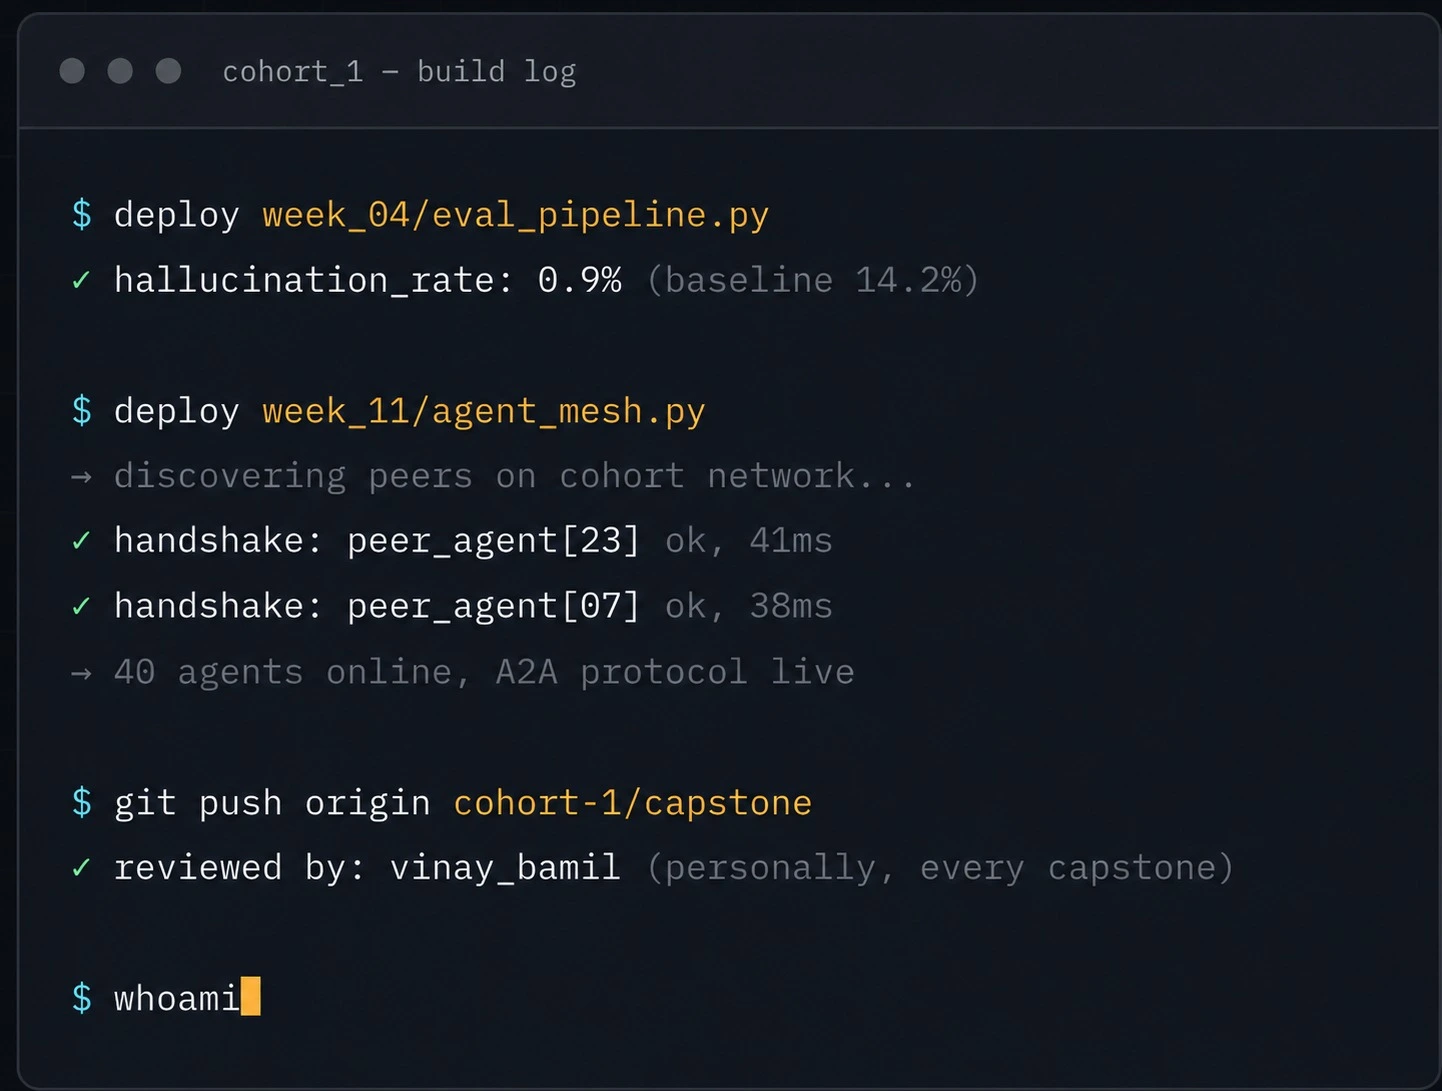Image resolution: width=1442 pixels, height=1091 pixels.
Task: Click the arrow before discovering peers
Action: (x=82, y=477)
